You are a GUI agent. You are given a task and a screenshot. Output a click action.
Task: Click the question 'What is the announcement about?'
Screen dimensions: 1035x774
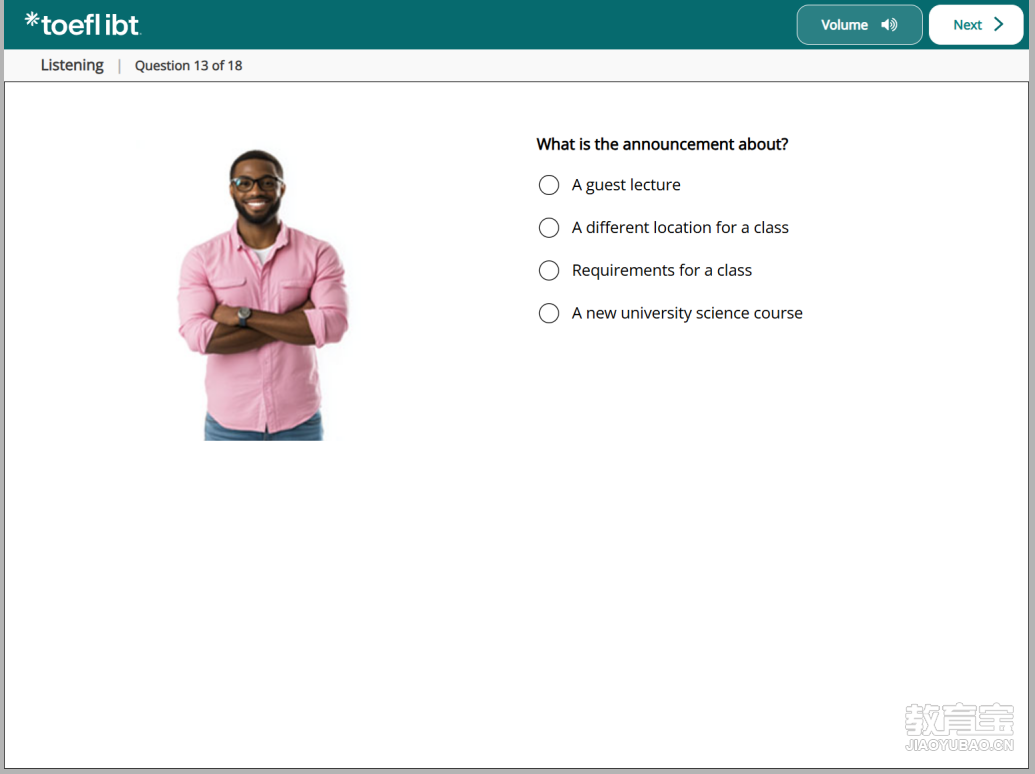pos(662,144)
